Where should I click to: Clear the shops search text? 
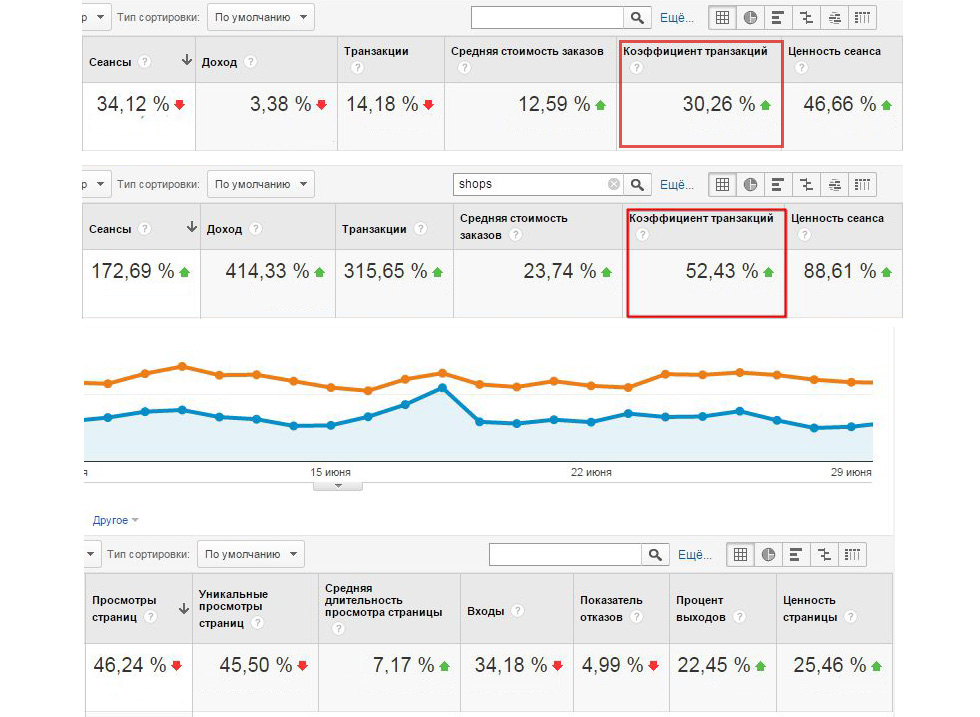[614, 184]
